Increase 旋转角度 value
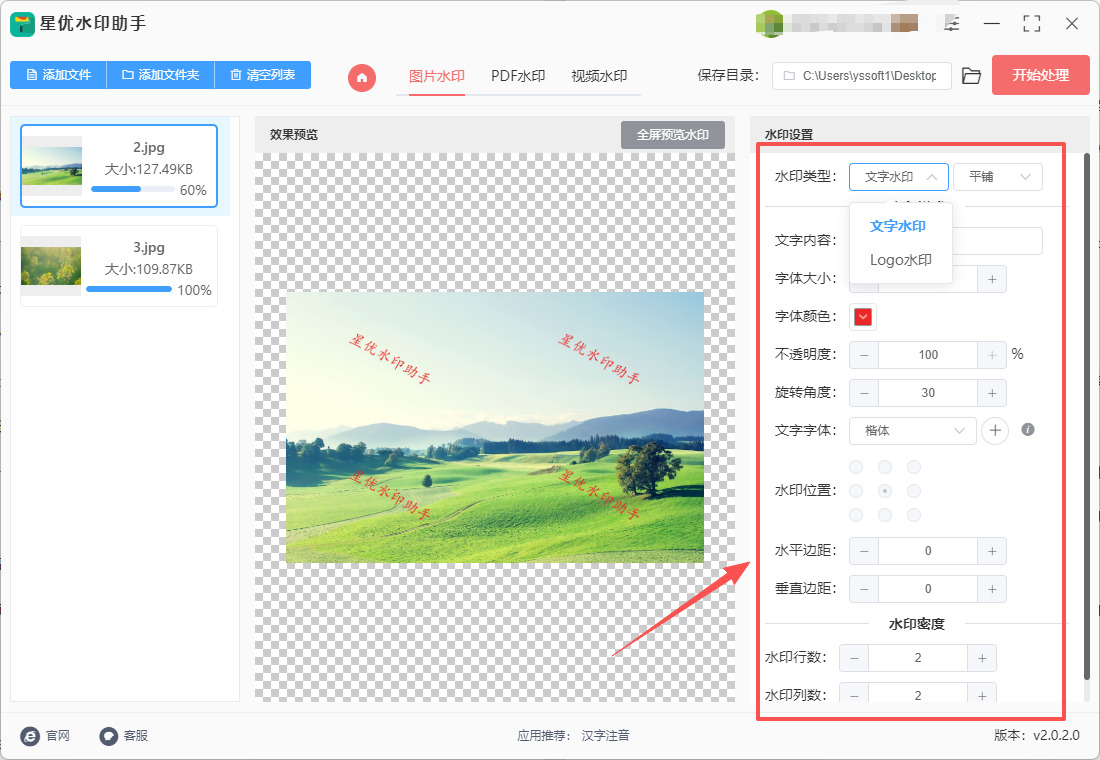This screenshot has width=1100, height=760. click(x=992, y=393)
